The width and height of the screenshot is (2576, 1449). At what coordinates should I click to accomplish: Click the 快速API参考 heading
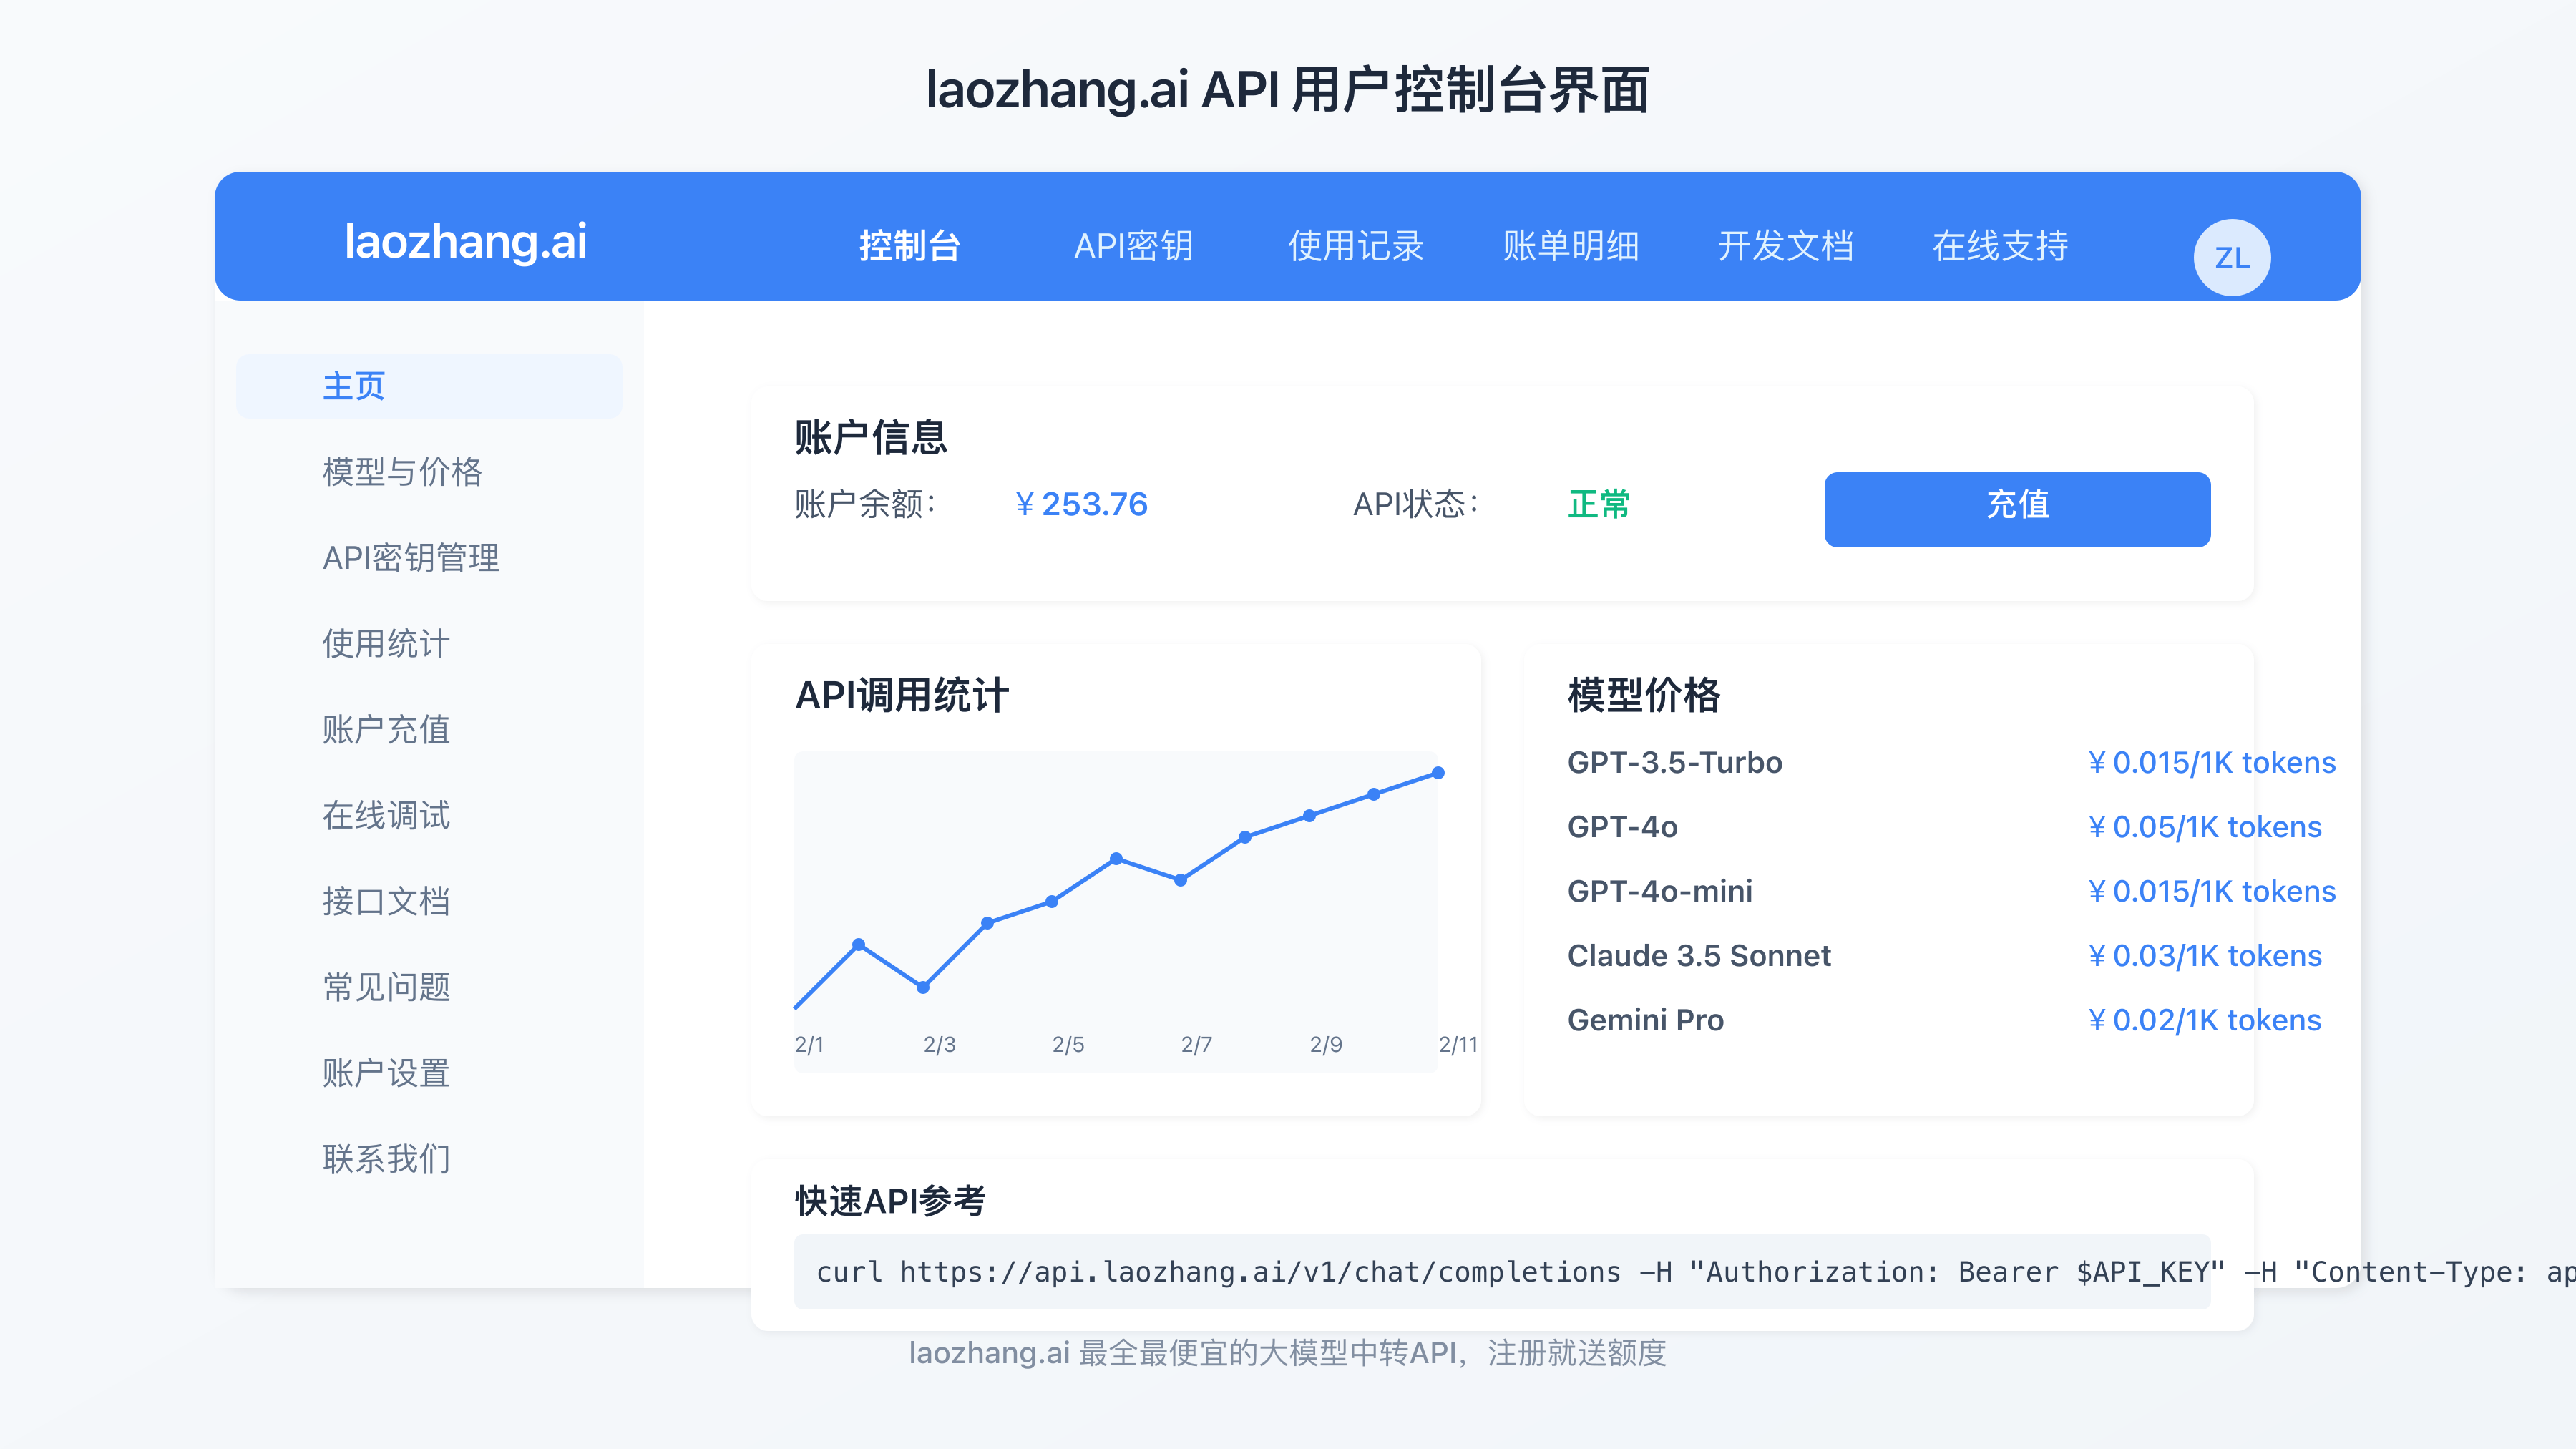pos(890,1201)
